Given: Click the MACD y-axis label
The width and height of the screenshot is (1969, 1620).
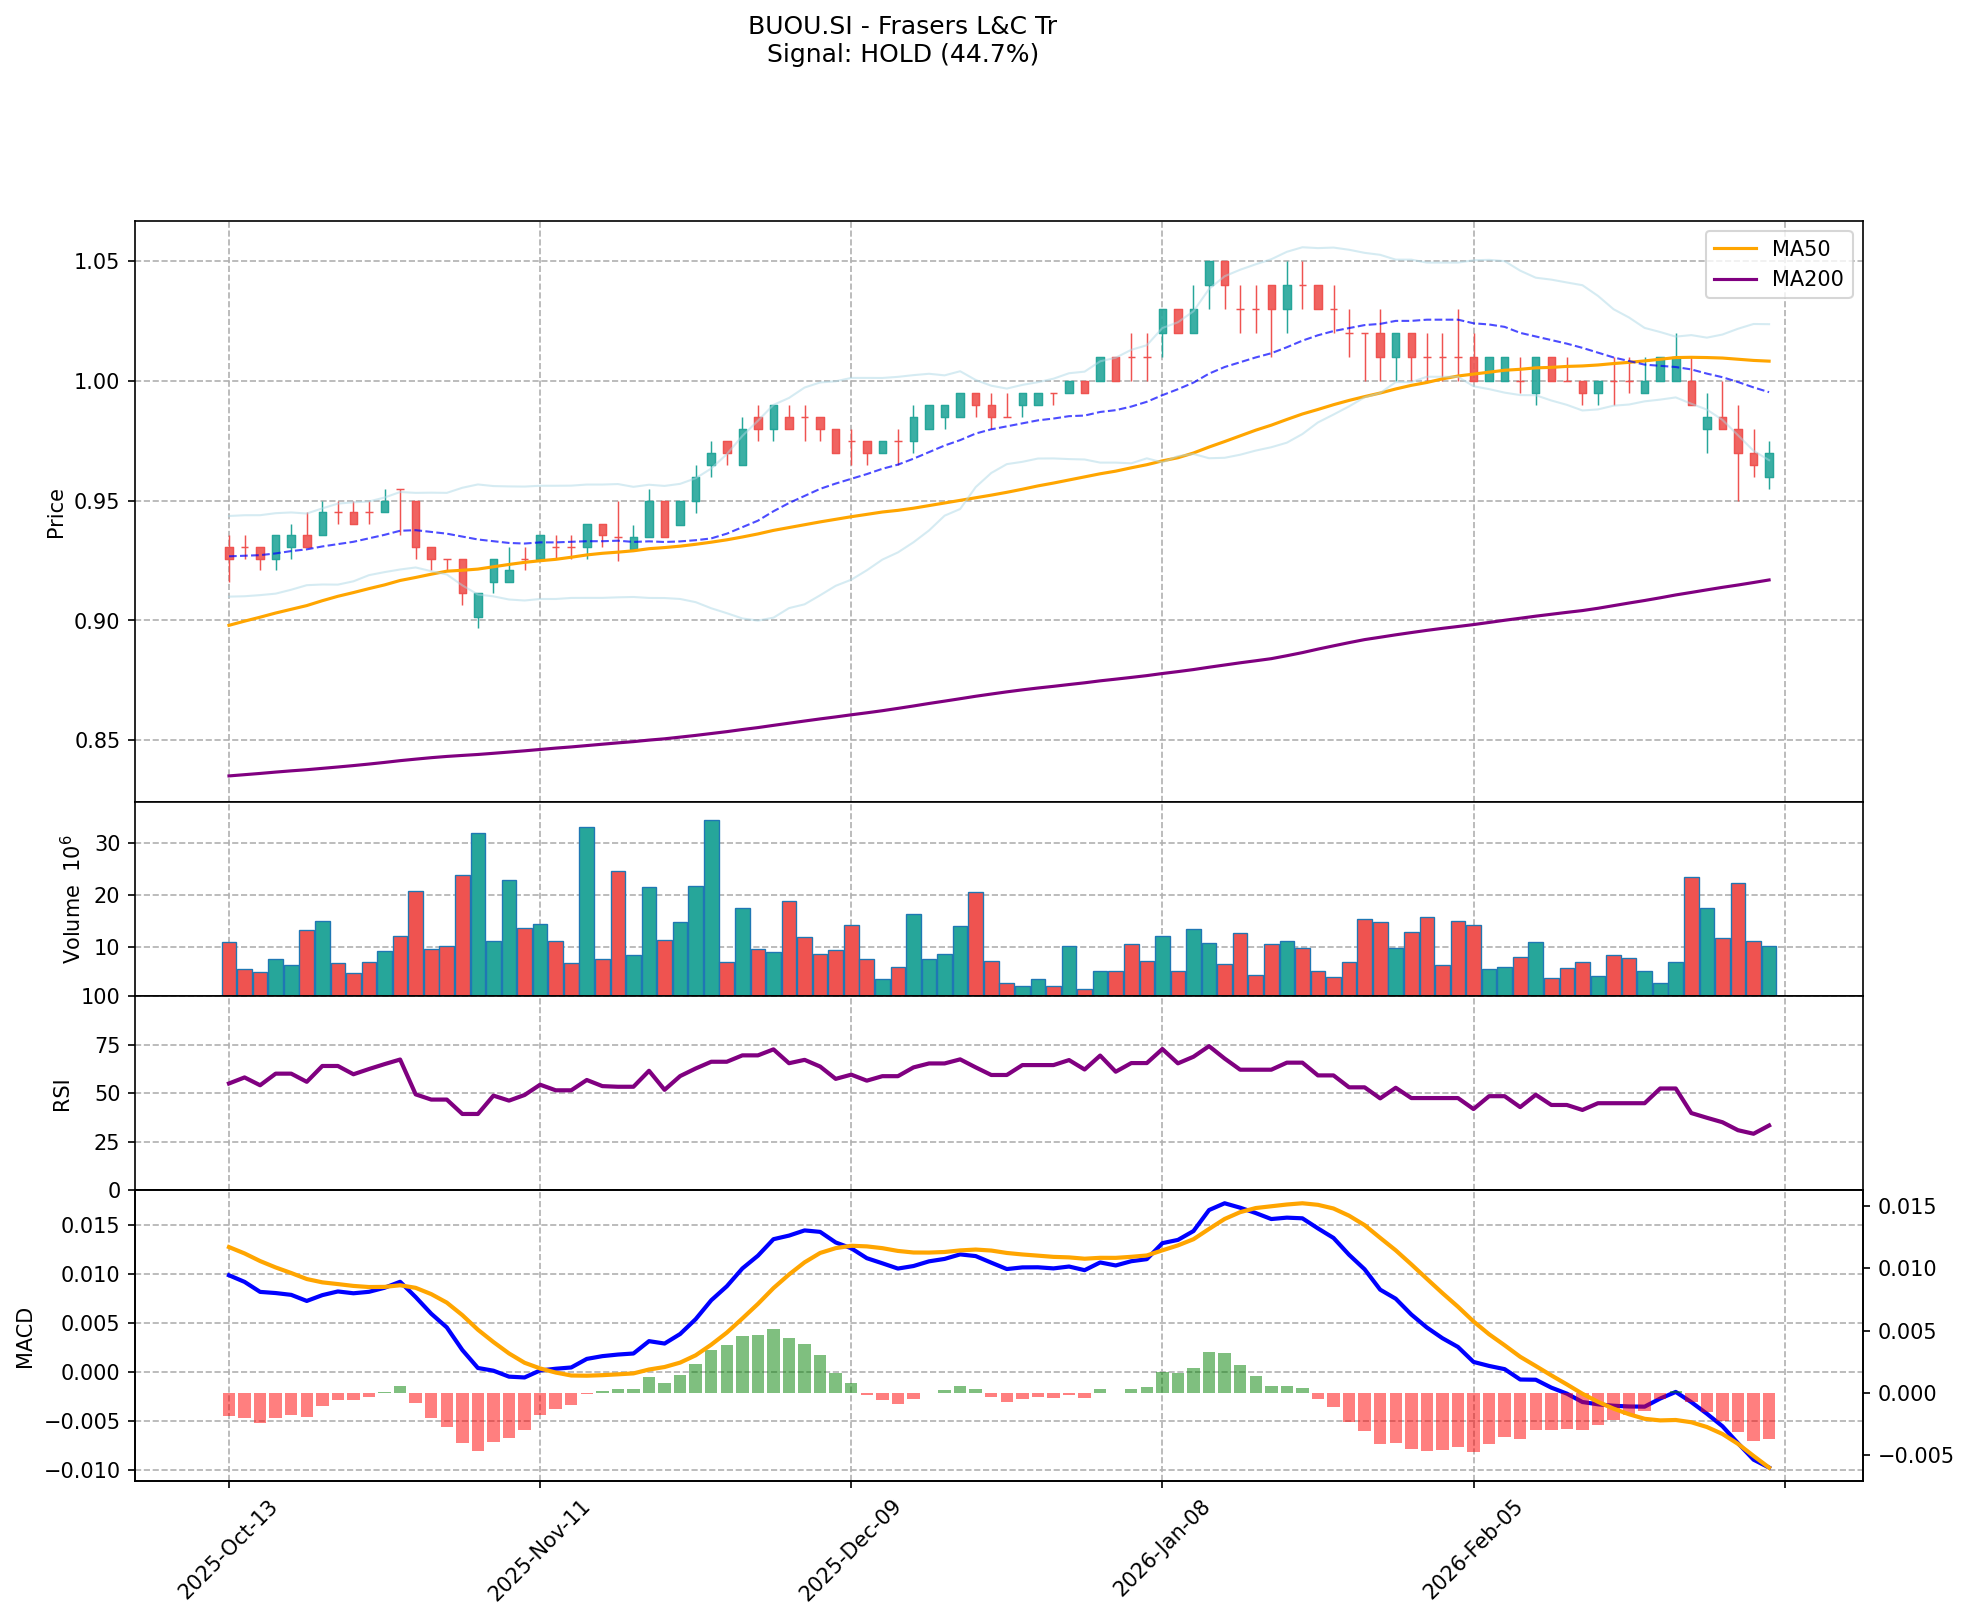Looking at the screenshot, I should (x=26, y=1338).
